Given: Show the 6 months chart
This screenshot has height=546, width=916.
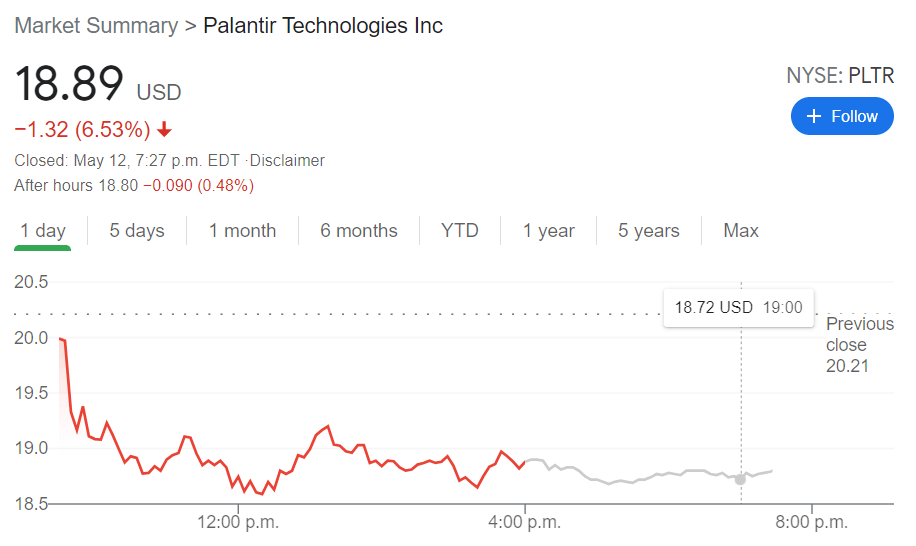Looking at the screenshot, I should [359, 231].
